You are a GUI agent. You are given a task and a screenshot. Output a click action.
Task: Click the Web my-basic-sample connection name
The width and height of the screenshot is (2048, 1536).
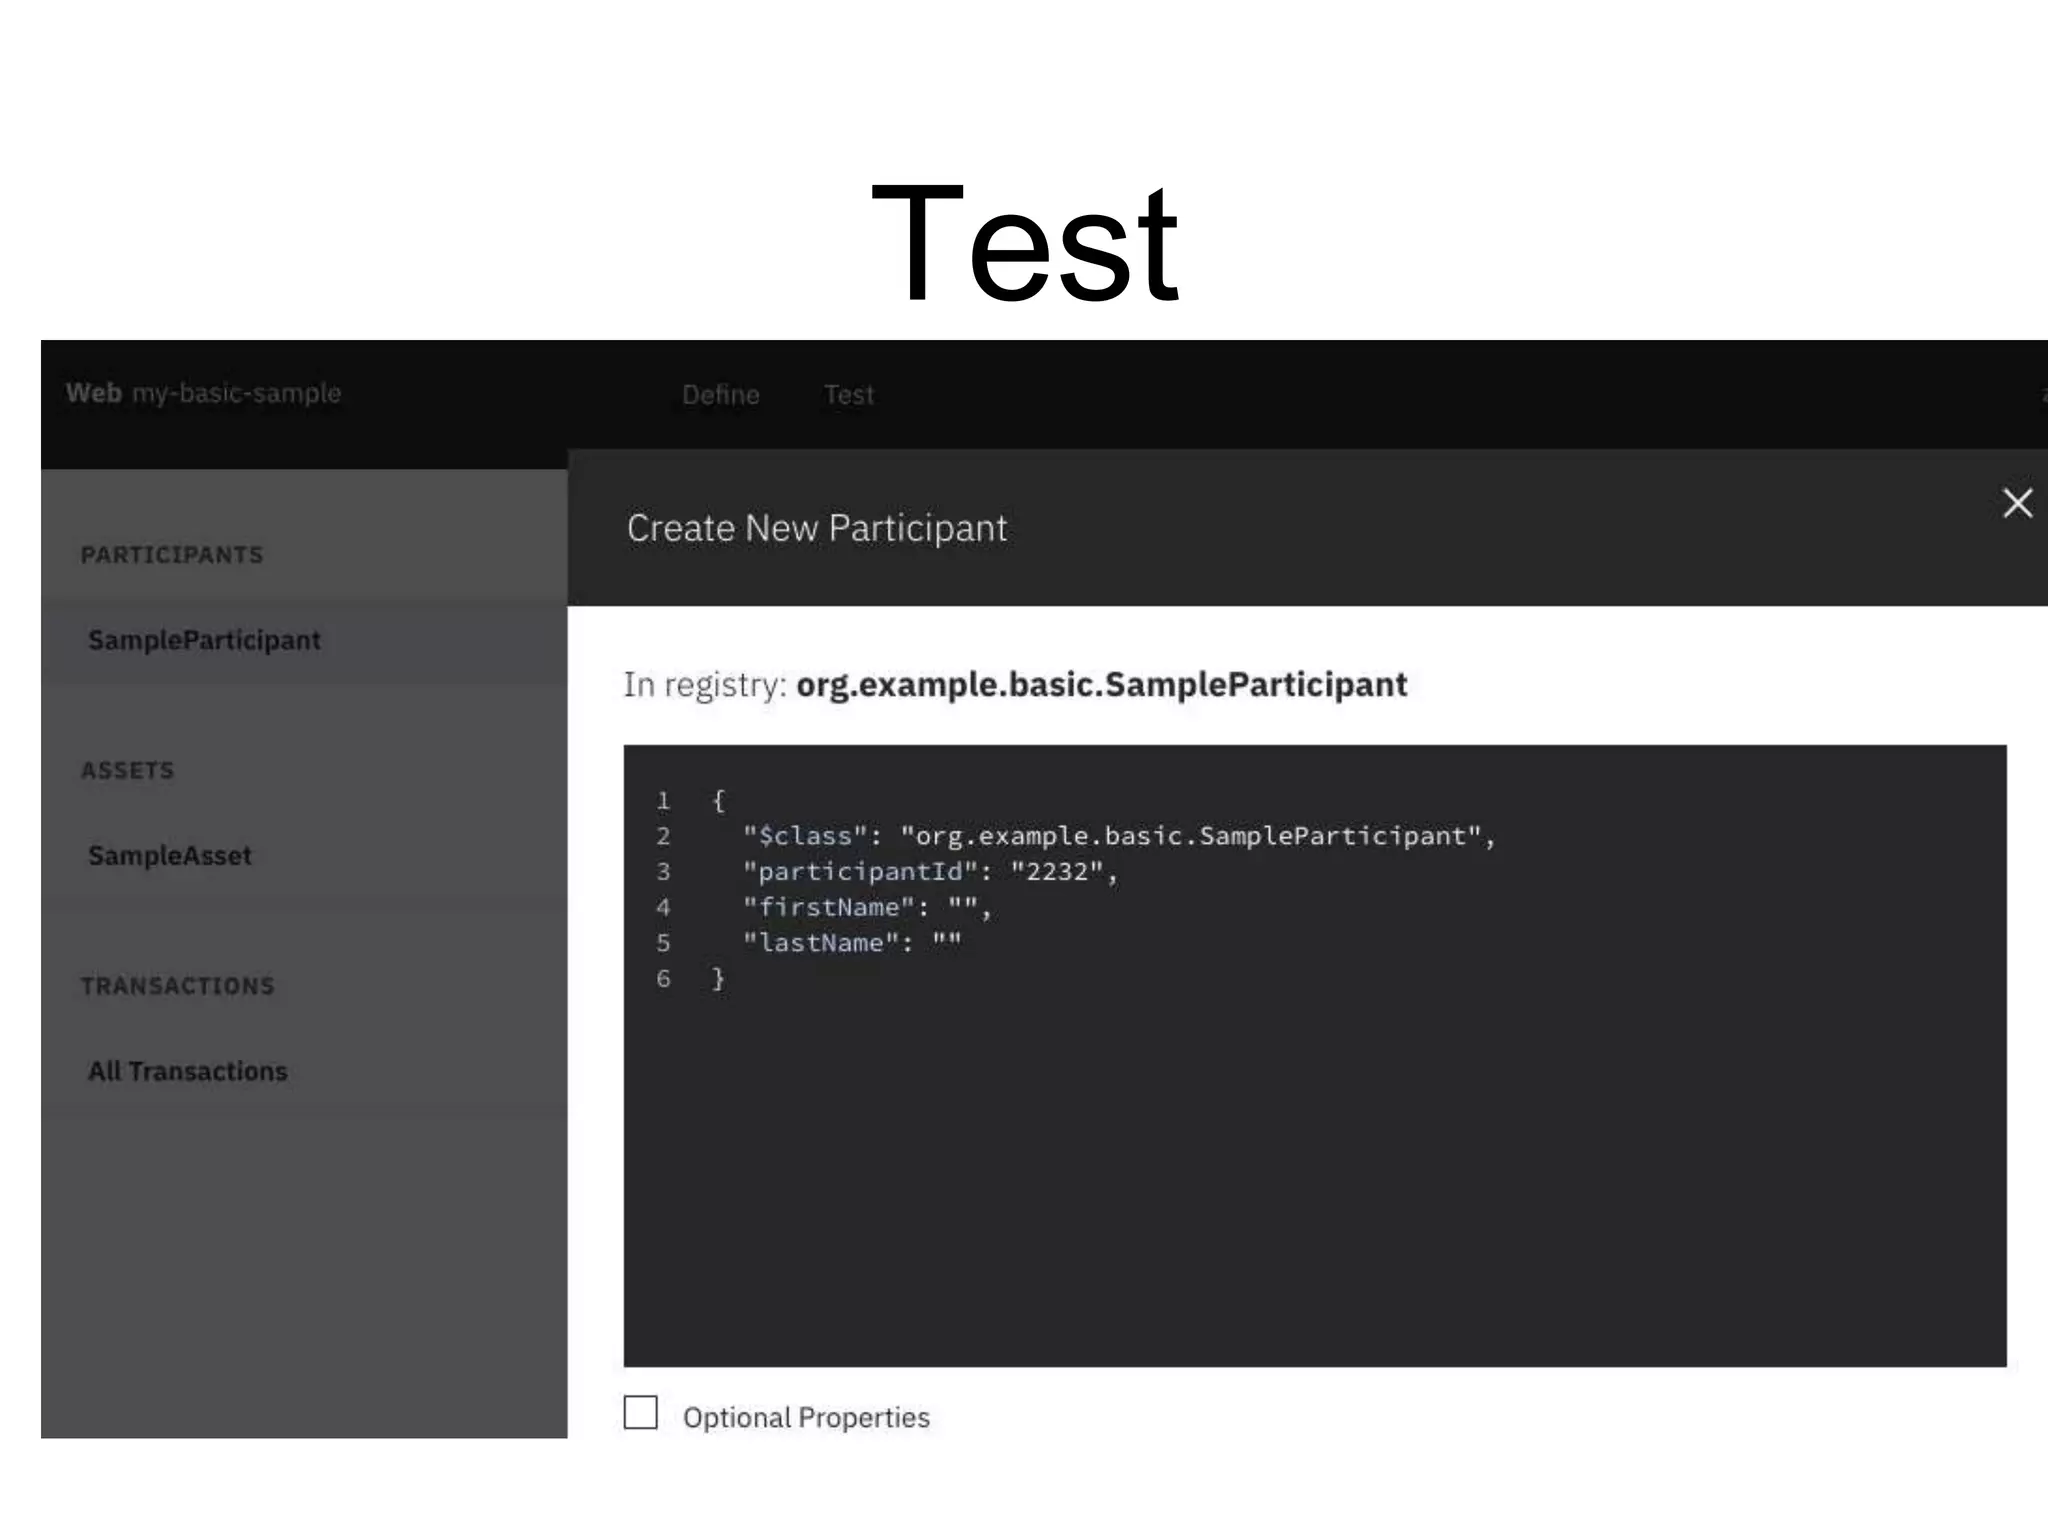tap(204, 393)
